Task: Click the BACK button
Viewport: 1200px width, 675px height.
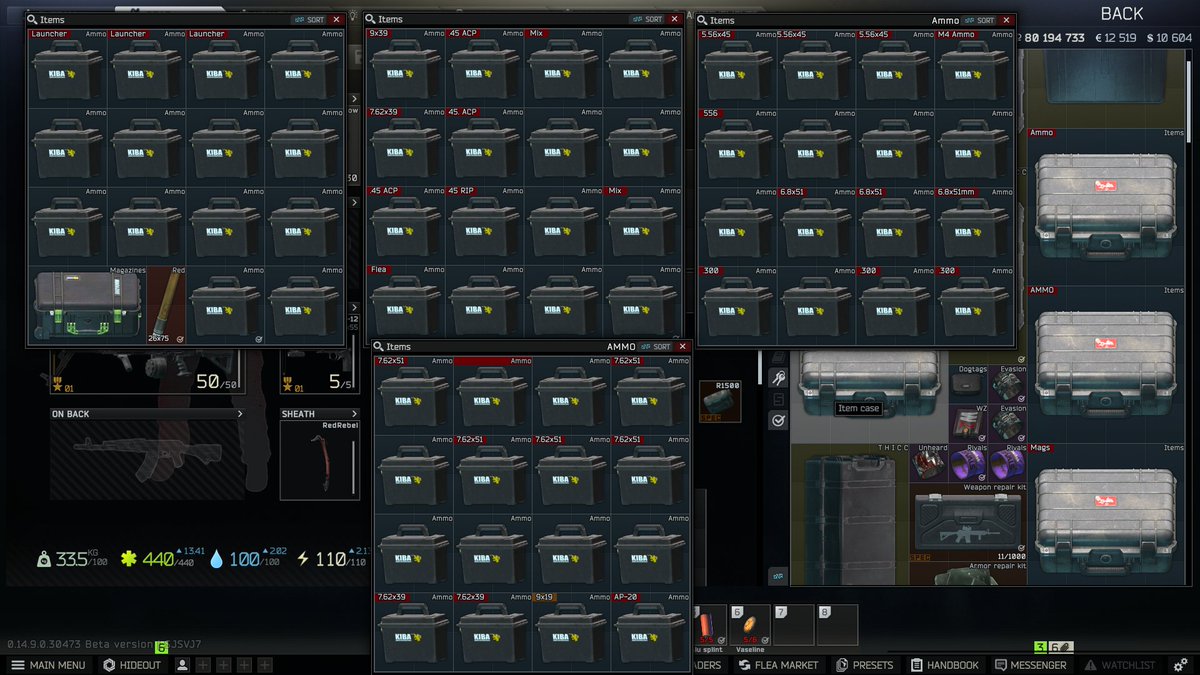Action: [x=1122, y=14]
